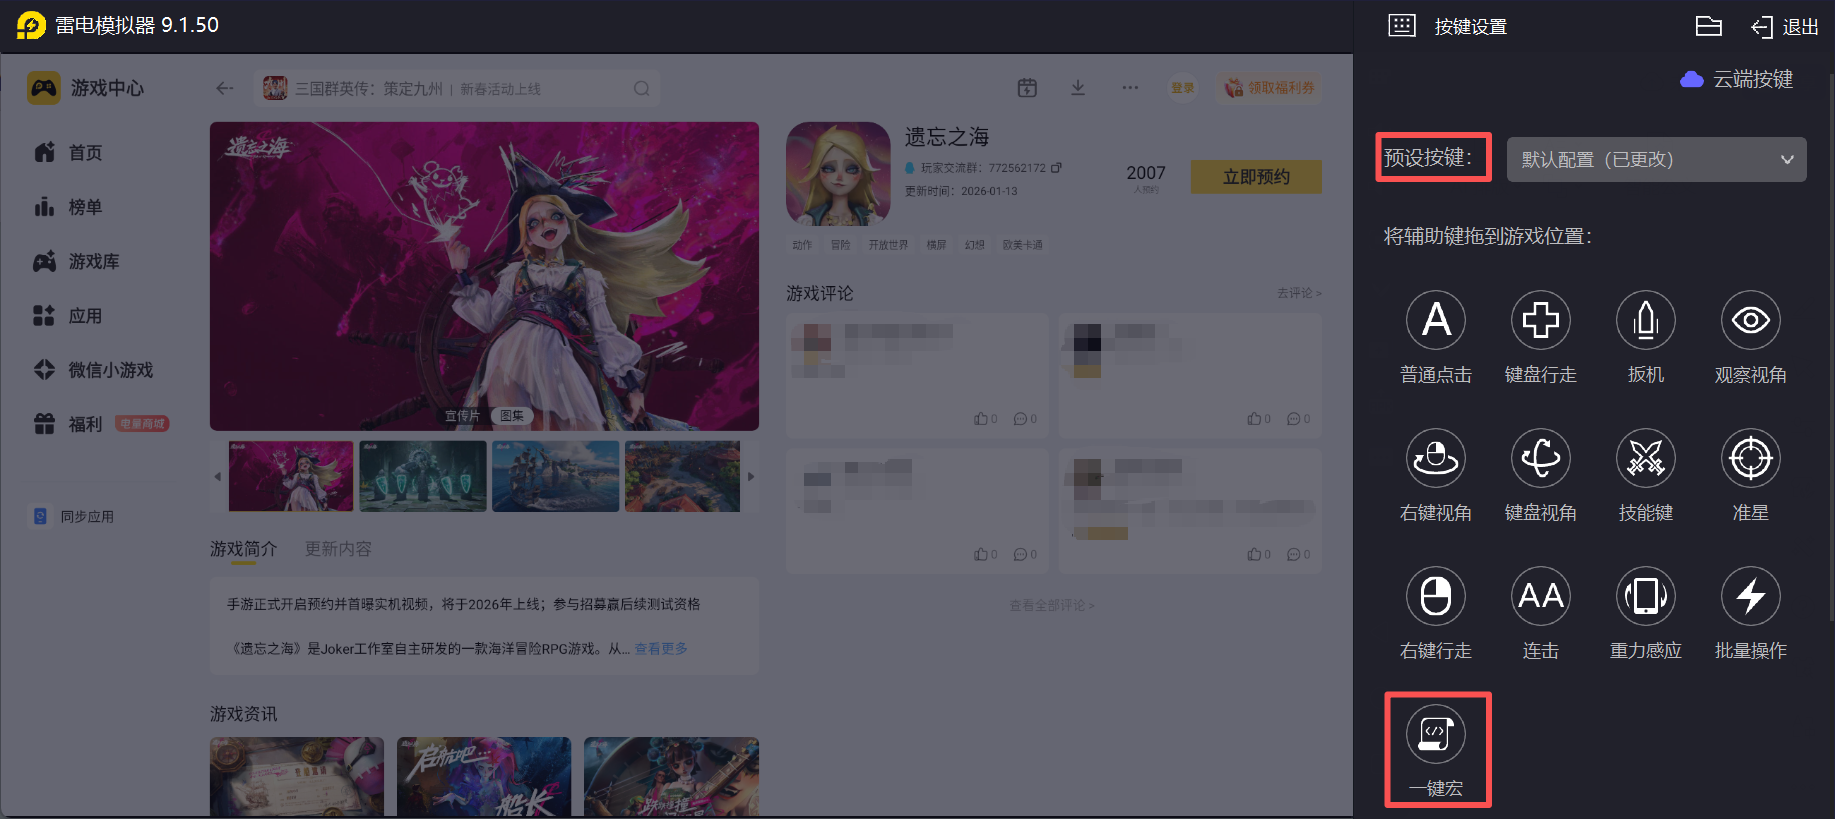
Task: Click 去评论 link above reviews
Action: click(1299, 293)
